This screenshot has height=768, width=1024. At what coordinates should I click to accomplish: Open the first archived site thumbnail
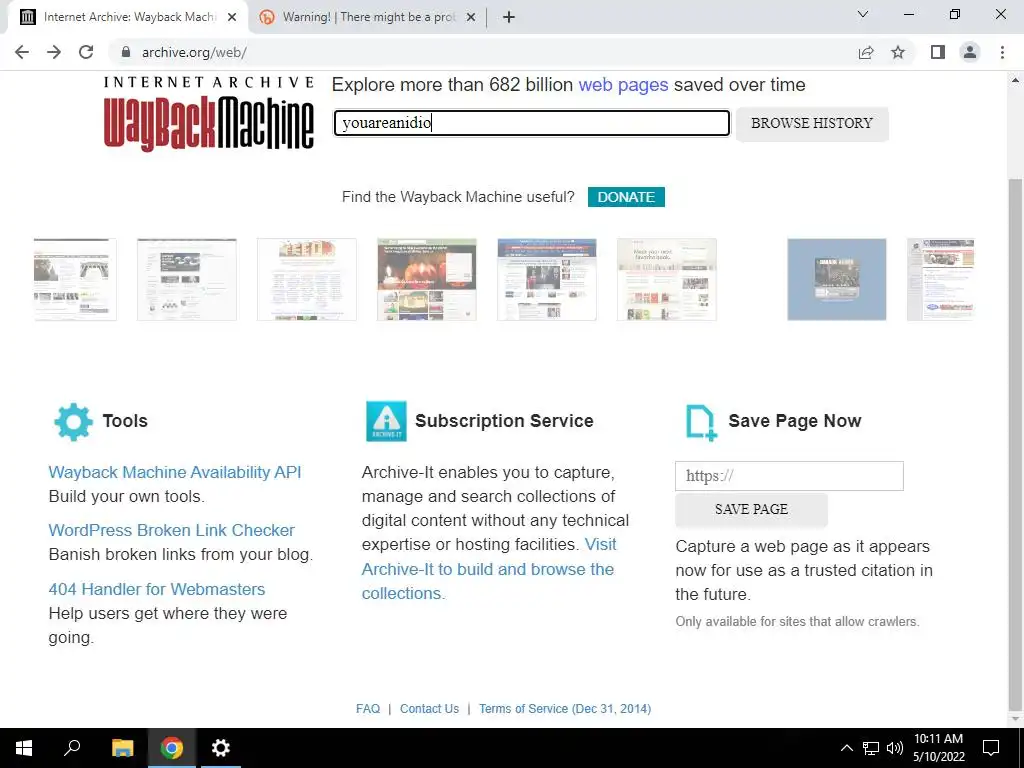coord(75,280)
